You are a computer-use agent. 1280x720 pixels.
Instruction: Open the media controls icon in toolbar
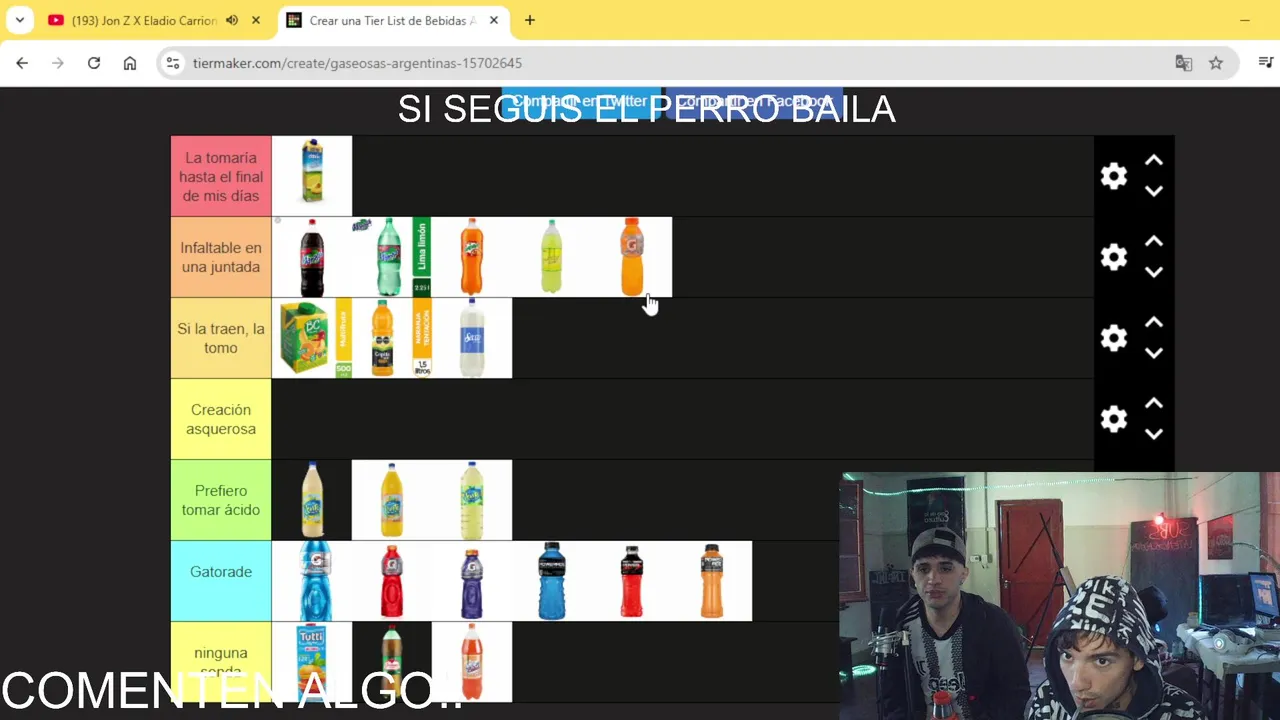pyautogui.click(x=1265, y=63)
